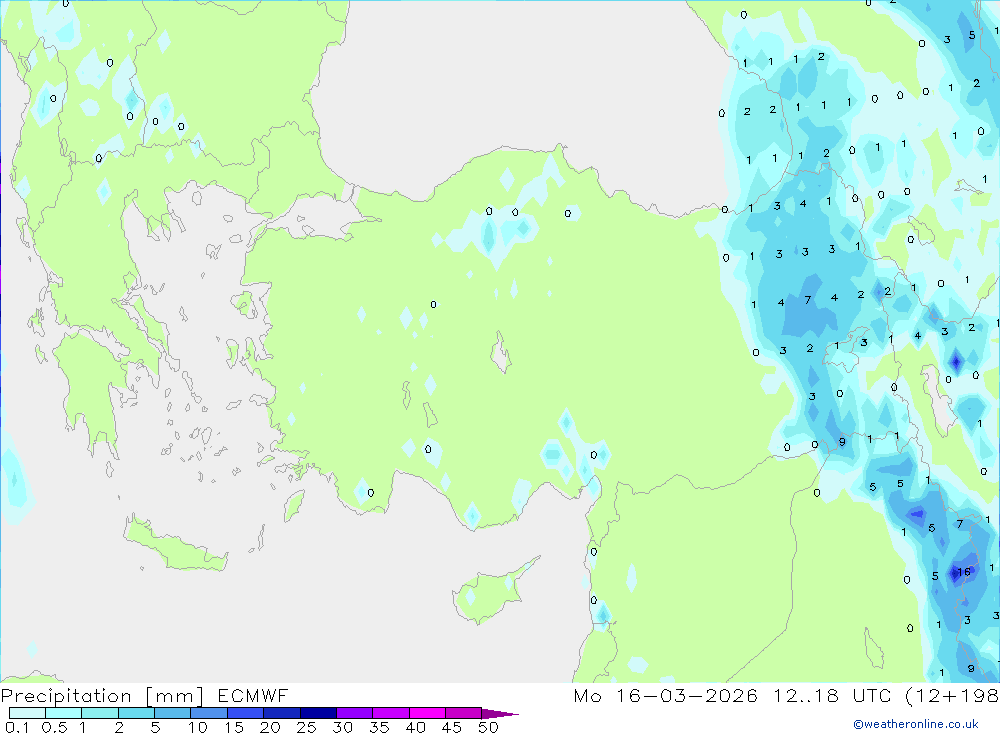Click the 15–20 mm blue legend swatch

pyautogui.click(x=246, y=713)
